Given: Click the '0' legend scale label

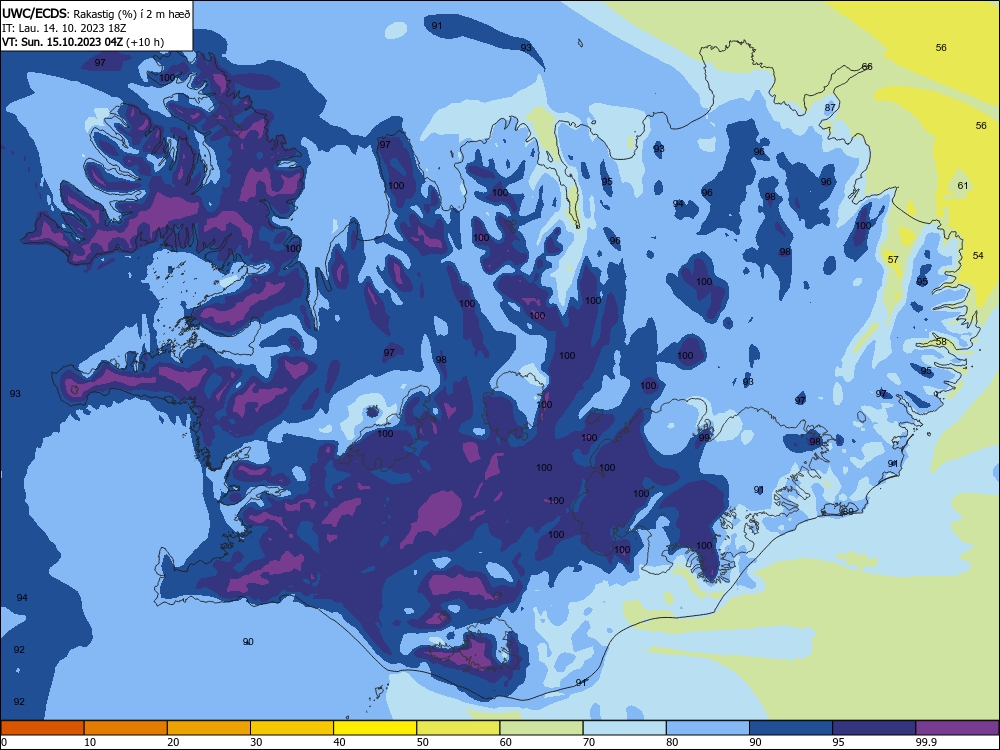Looking at the screenshot, I should (4, 742).
